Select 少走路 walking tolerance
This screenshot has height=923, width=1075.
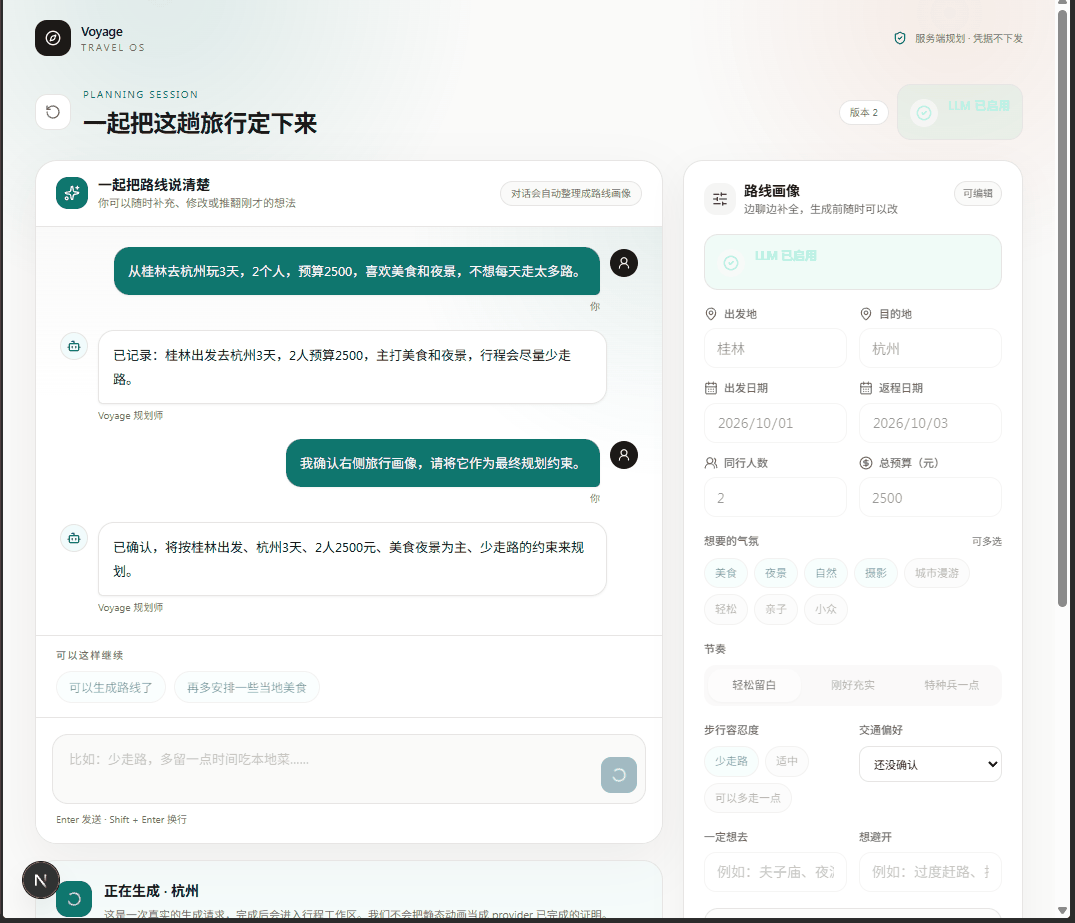pyautogui.click(x=731, y=761)
